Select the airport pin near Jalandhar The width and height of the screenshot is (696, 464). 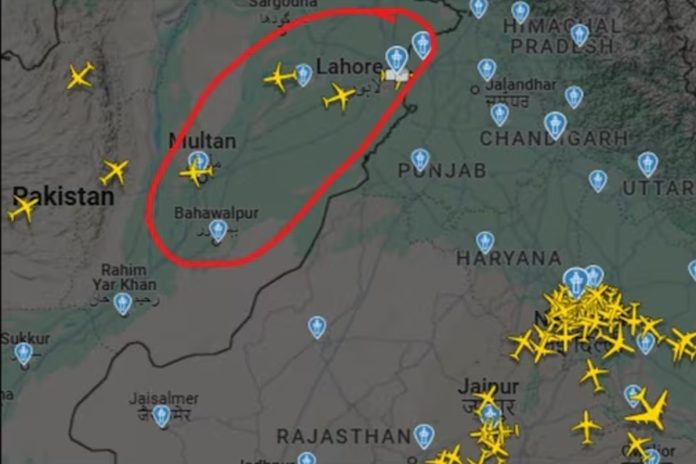pyautogui.click(x=487, y=70)
